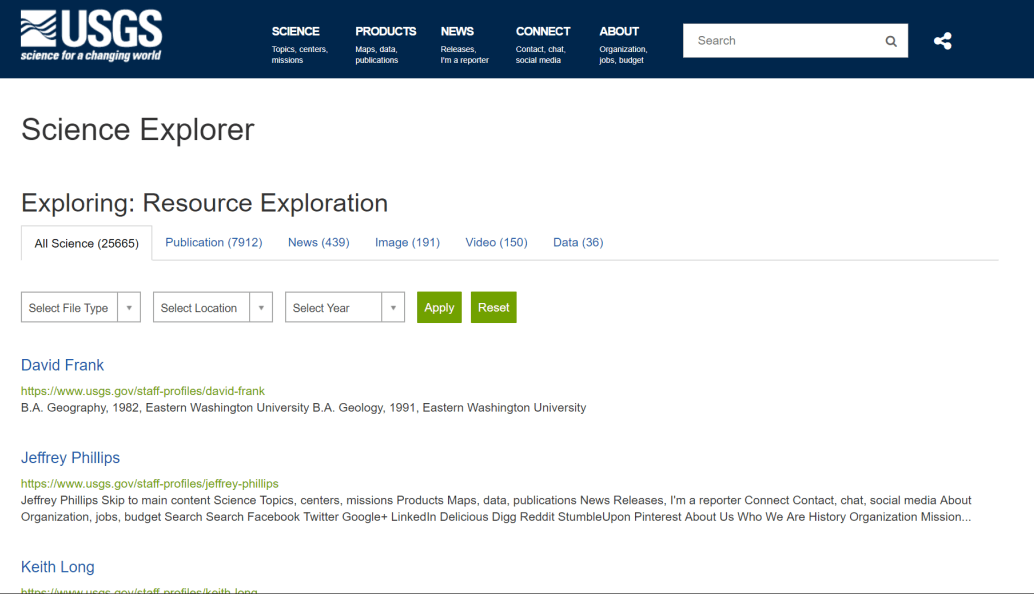Open the Select Location dropdown
This screenshot has width=1034, height=594.
pos(212,308)
